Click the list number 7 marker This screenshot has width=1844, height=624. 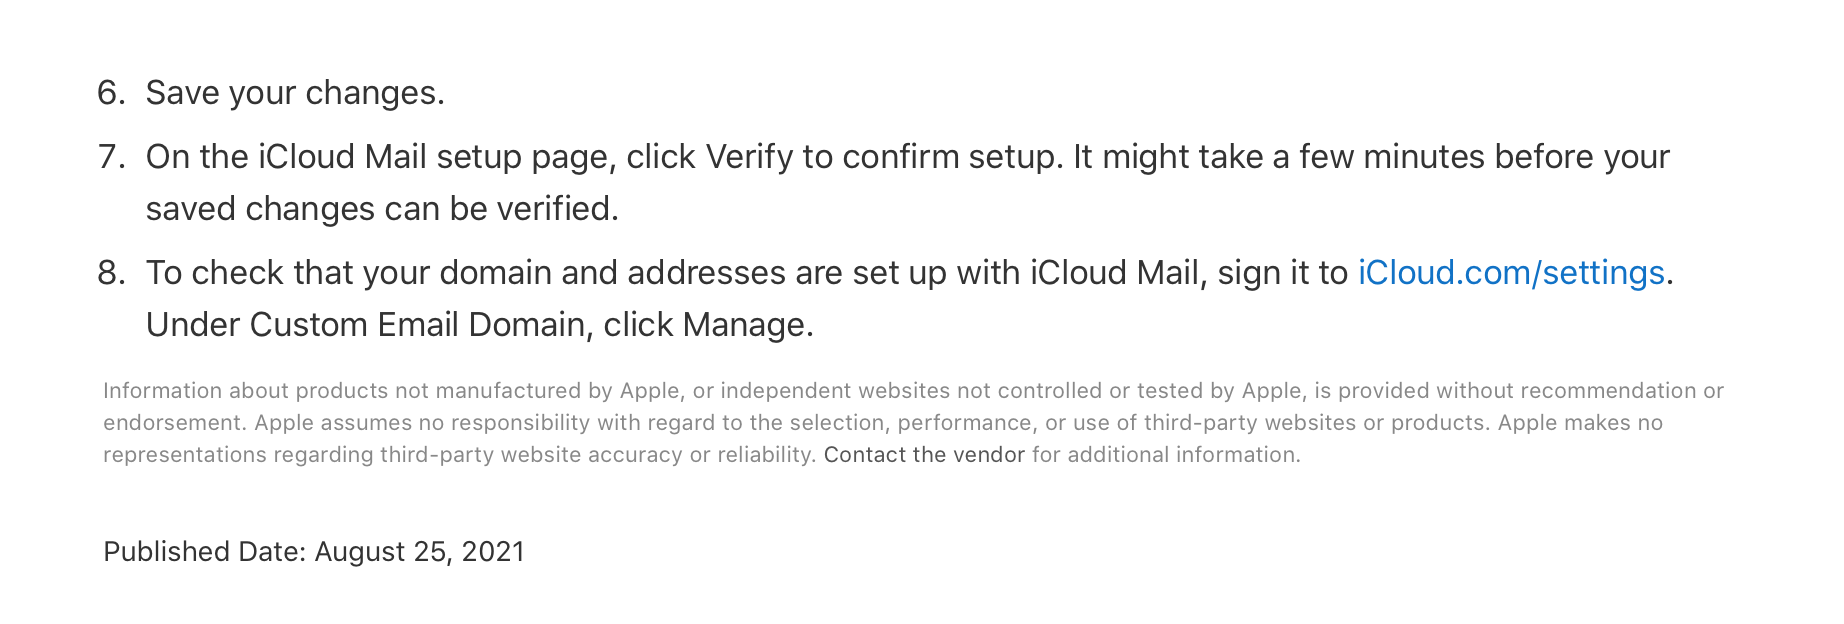pos(111,157)
